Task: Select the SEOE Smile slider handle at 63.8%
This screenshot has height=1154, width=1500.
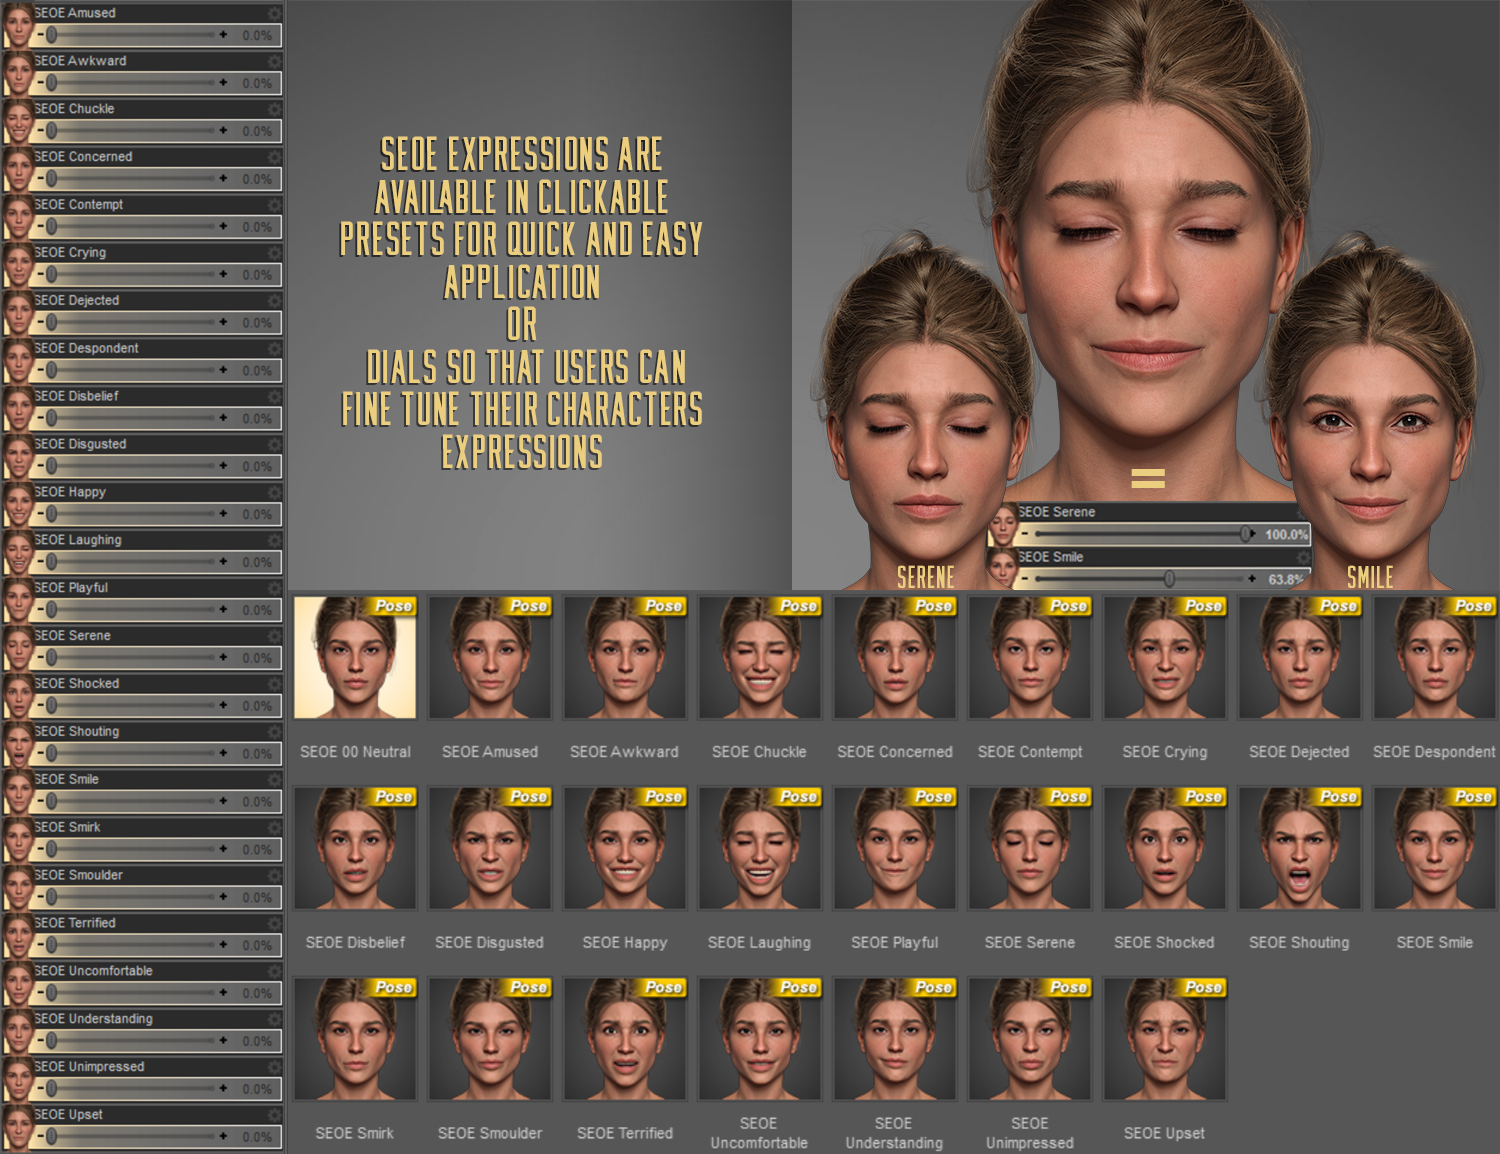Action: point(1170,578)
